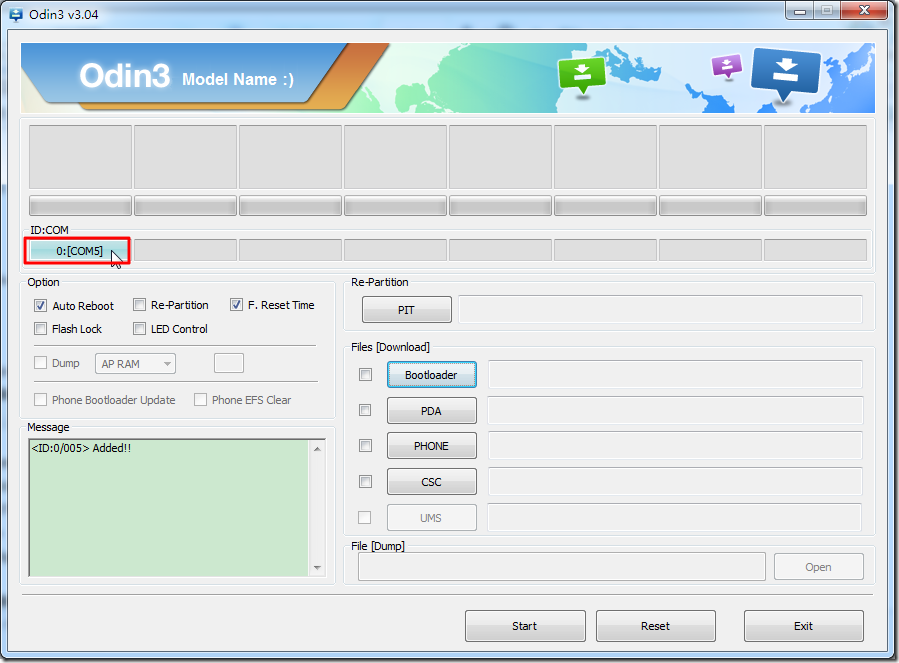The height and width of the screenshot is (663, 899).
Task: Click the PIT button
Action: [x=406, y=310]
